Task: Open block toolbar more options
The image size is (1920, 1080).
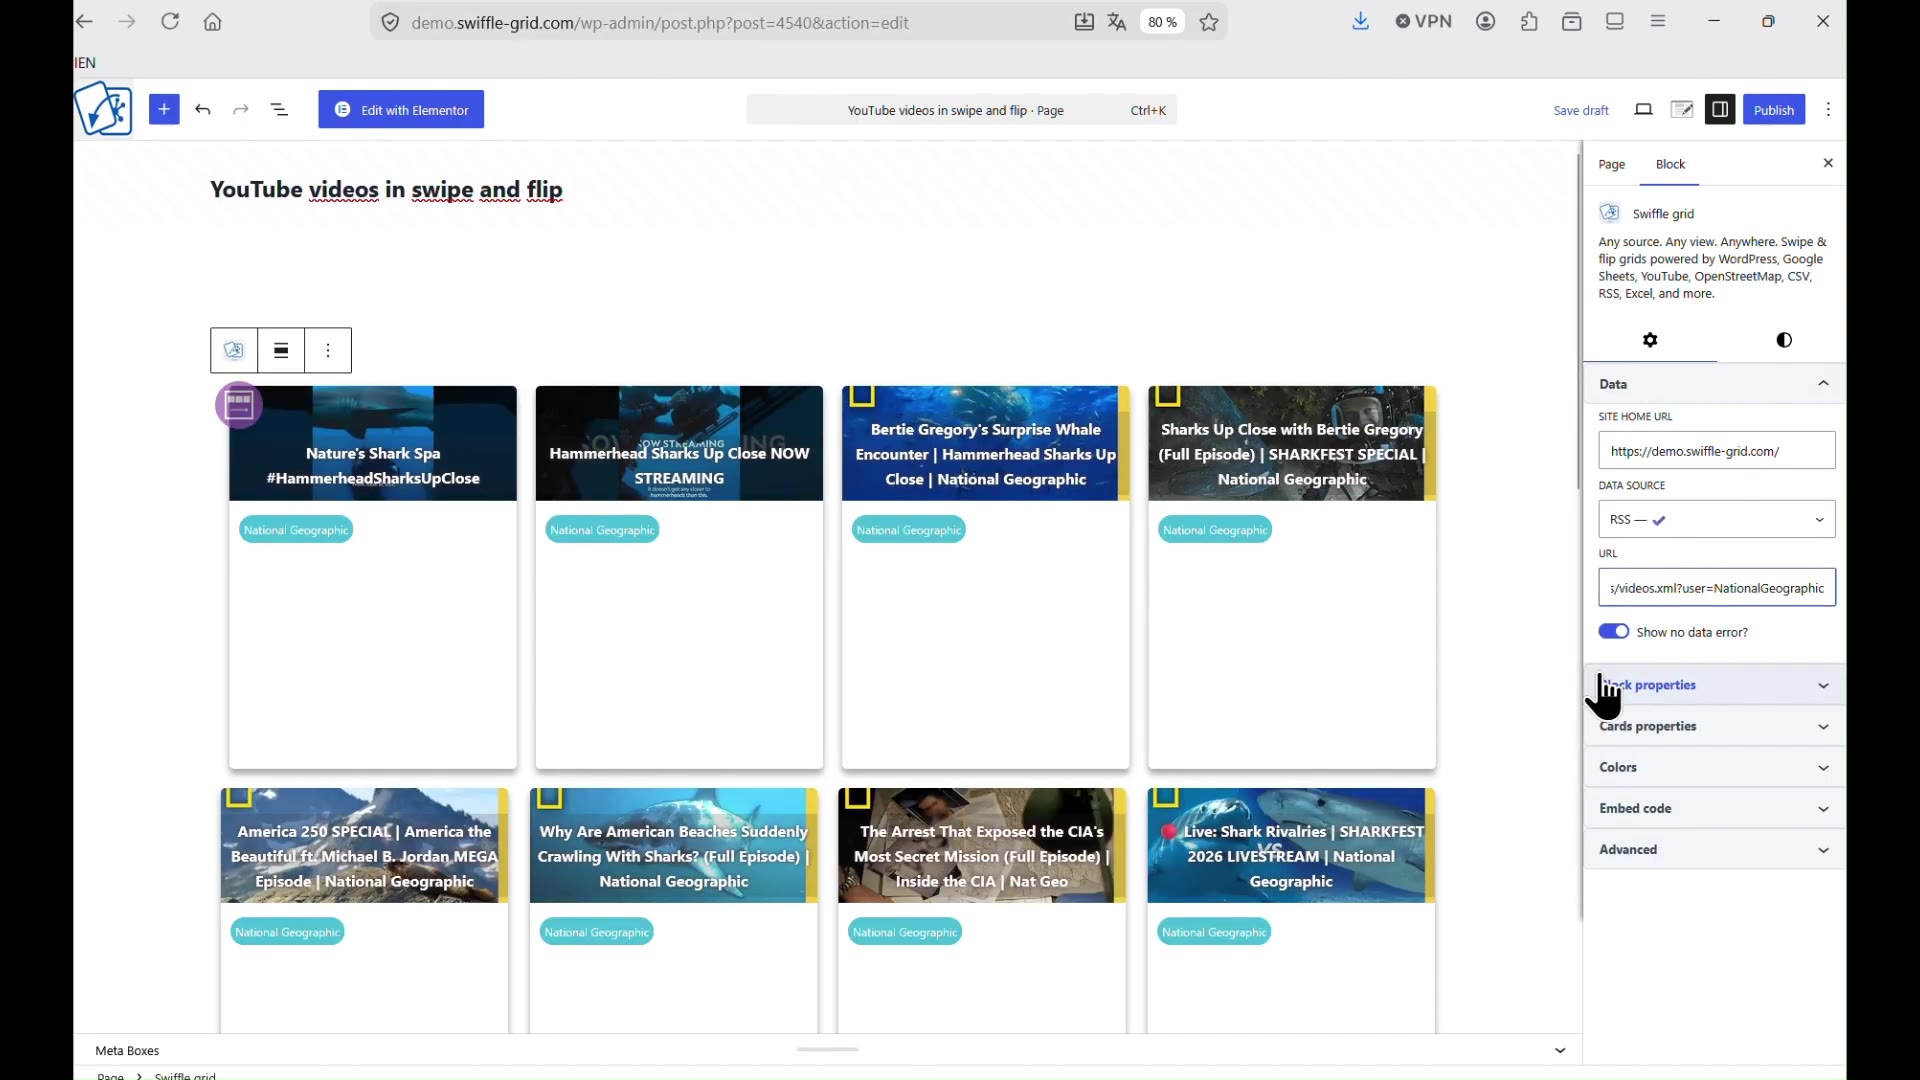Action: tap(329, 351)
